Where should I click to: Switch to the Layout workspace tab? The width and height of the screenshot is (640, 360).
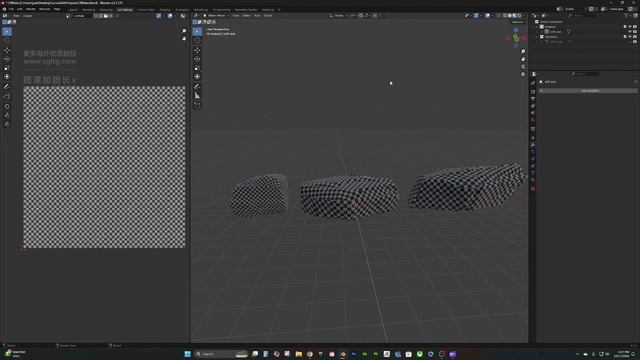pyautogui.click(x=73, y=9)
